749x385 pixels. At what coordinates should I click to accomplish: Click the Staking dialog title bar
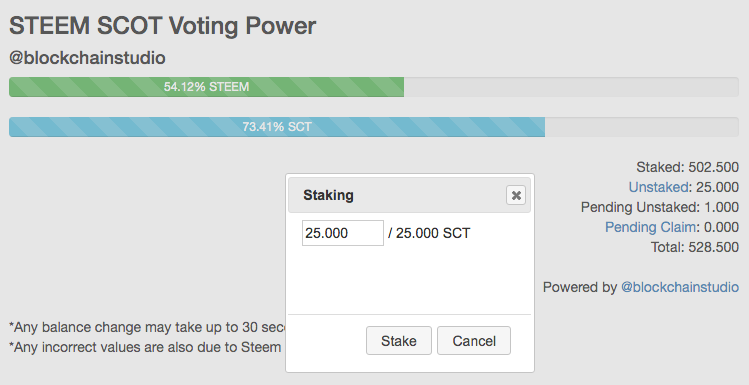pos(409,195)
